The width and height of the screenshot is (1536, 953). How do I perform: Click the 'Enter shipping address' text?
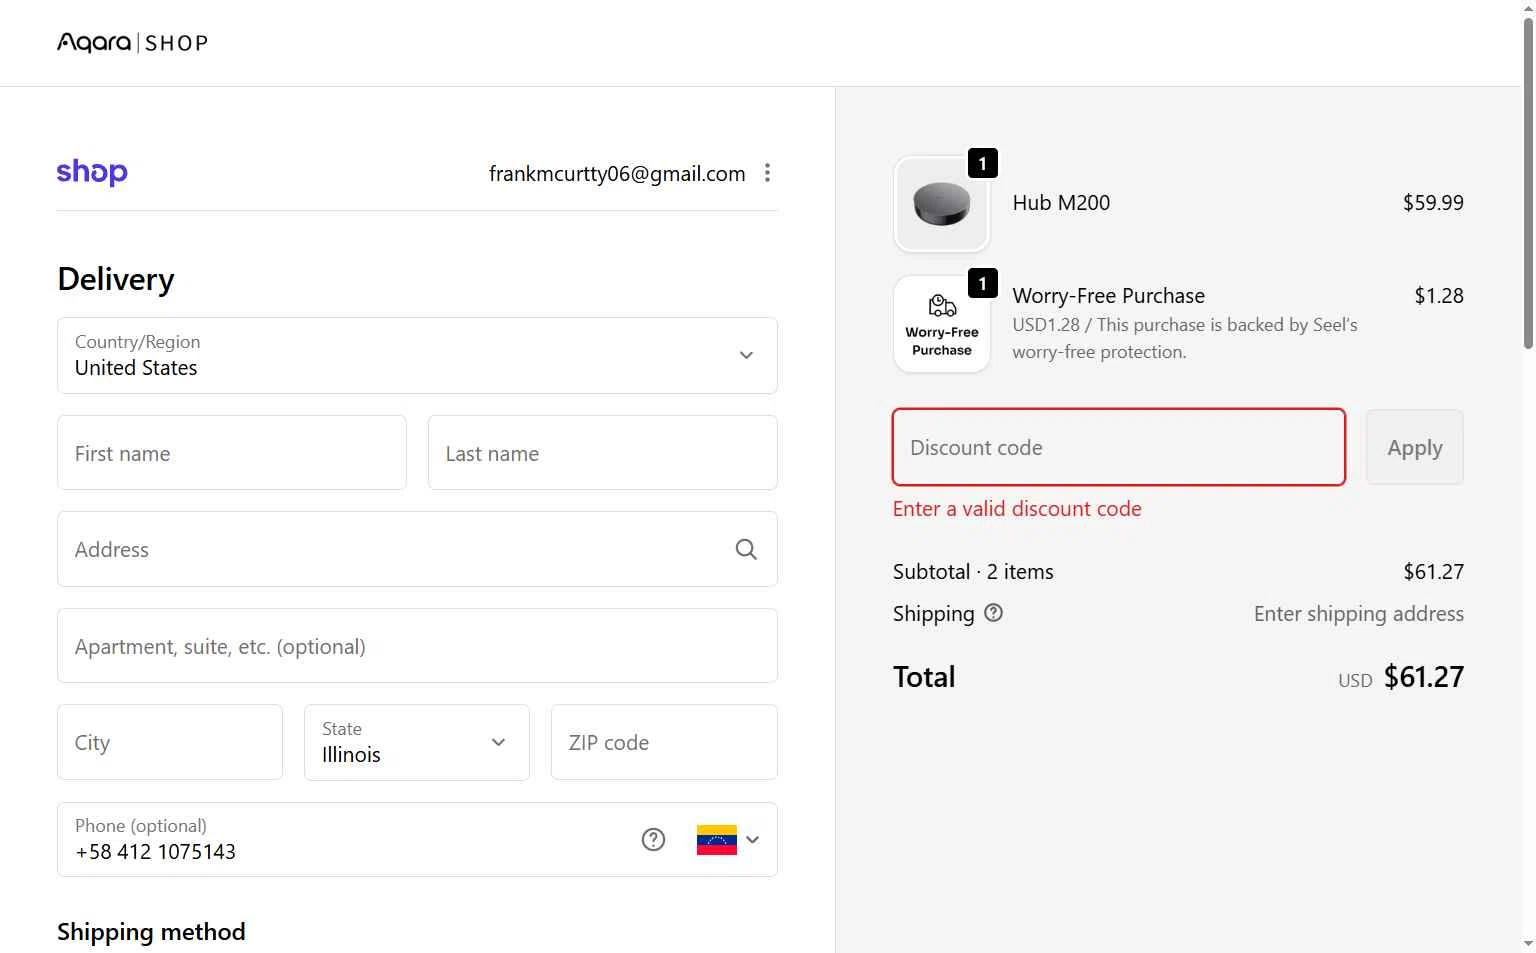[1359, 614]
